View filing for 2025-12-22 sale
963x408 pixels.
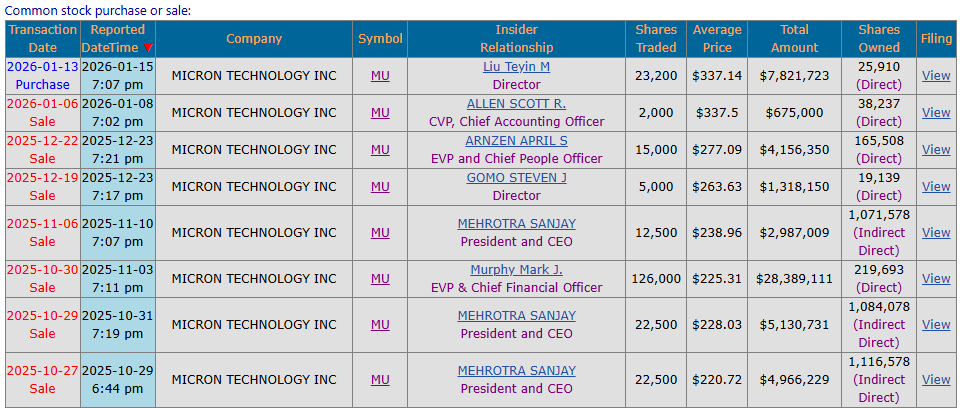[x=936, y=149]
